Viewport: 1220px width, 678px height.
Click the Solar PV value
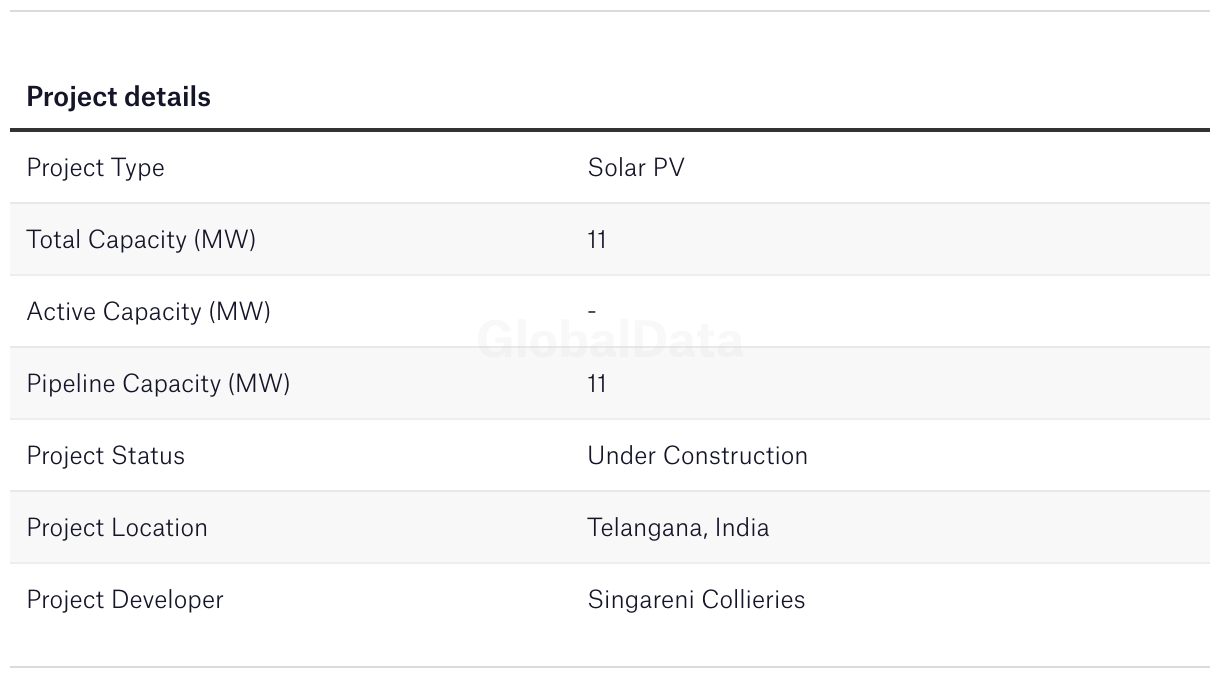(x=636, y=168)
